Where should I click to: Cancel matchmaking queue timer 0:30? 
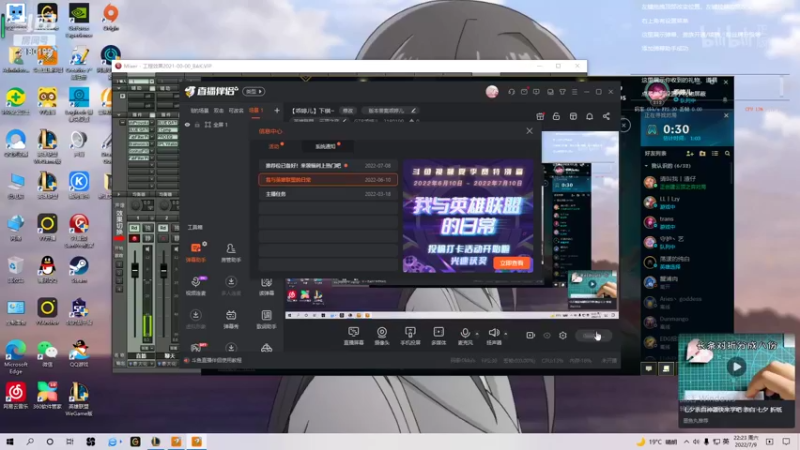click(726, 115)
